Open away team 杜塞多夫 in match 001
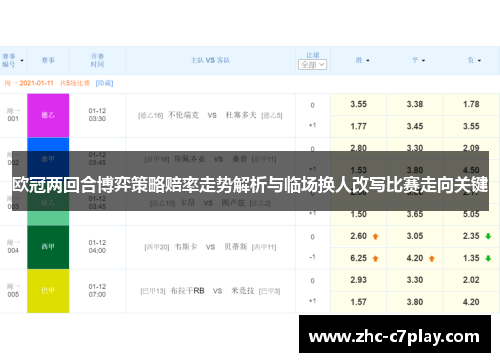This screenshot has height=362, width=500. 241,115
